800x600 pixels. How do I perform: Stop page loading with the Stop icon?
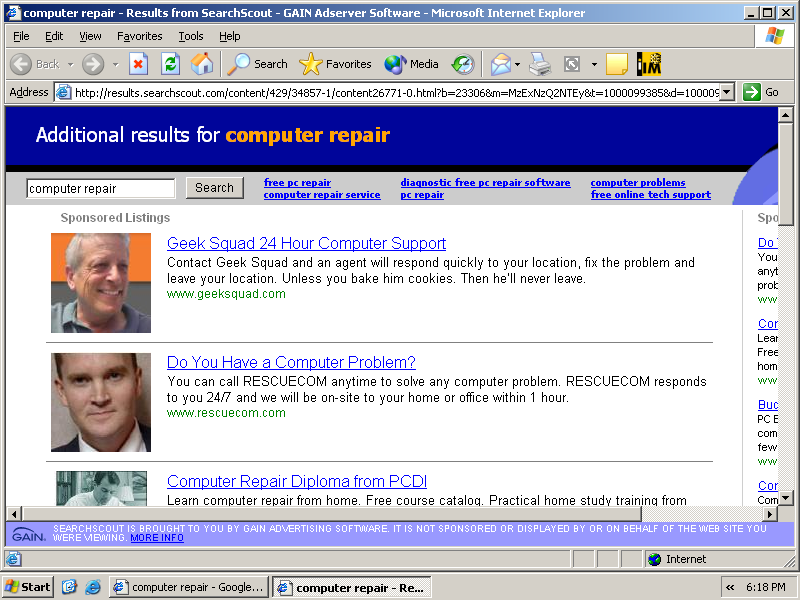pyautogui.click(x=138, y=64)
